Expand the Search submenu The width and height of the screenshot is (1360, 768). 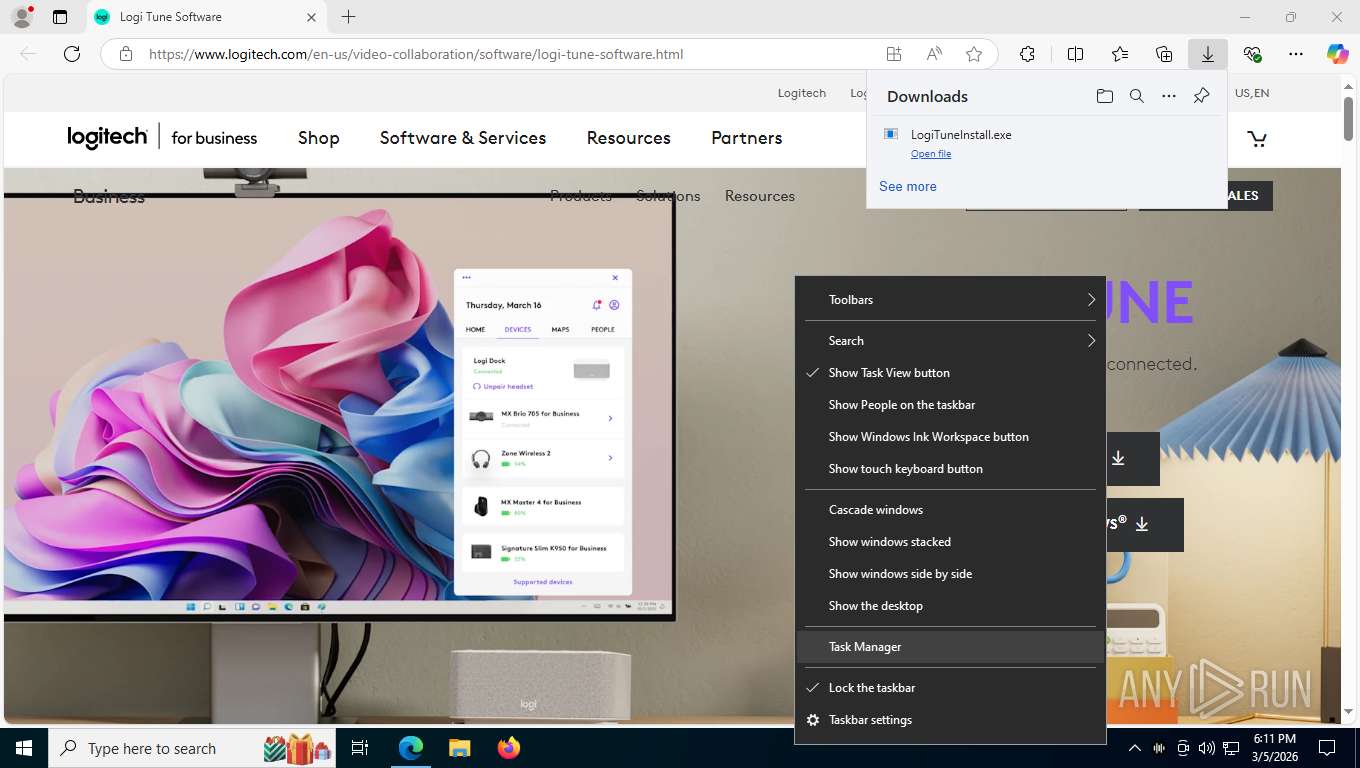(x=950, y=341)
